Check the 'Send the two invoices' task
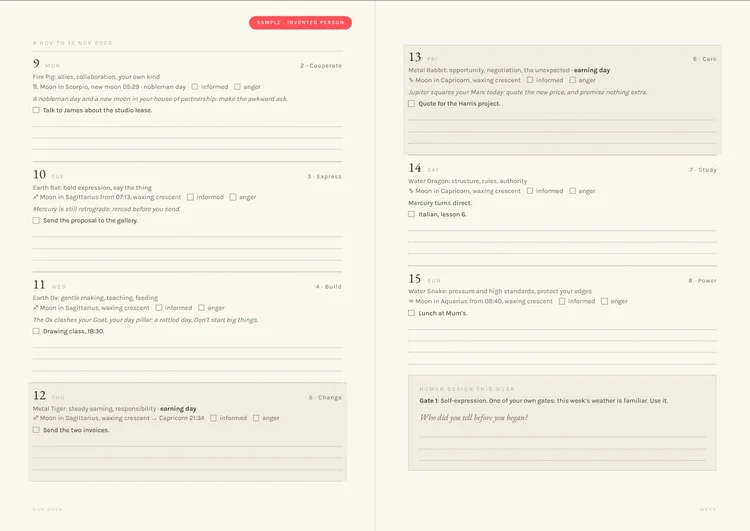 [x=36, y=430]
